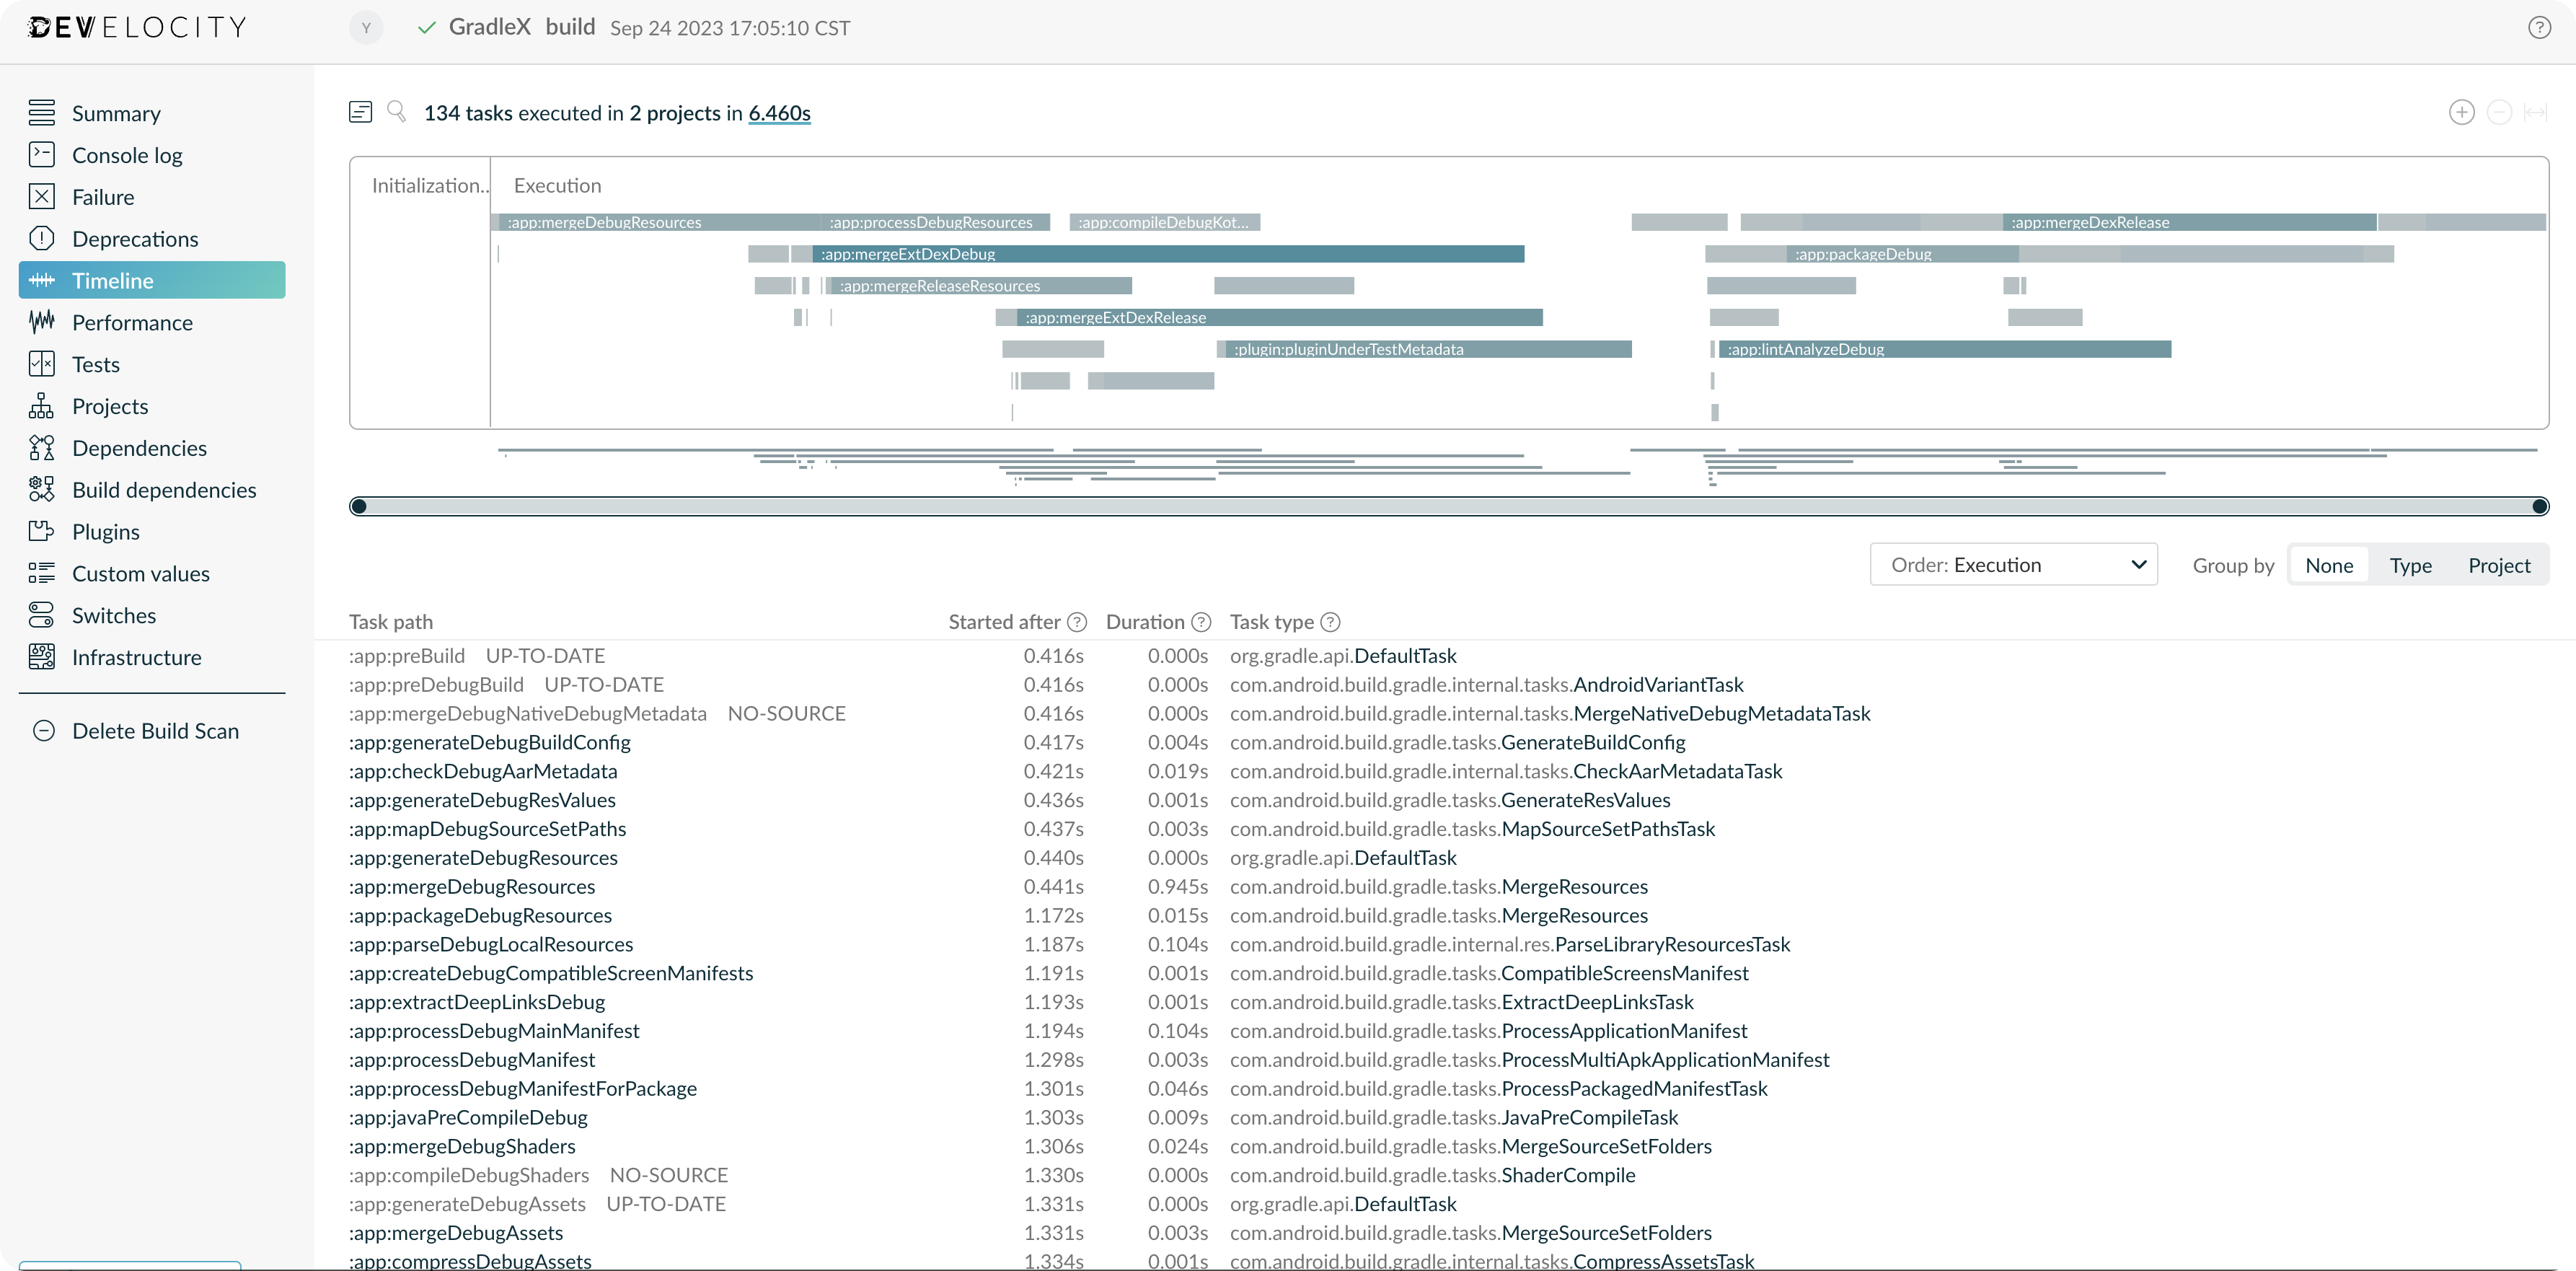This screenshot has height=1271, width=2576.
Task: Open Build dependencies page
Action: pyautogui.click(x=164, y=490)
